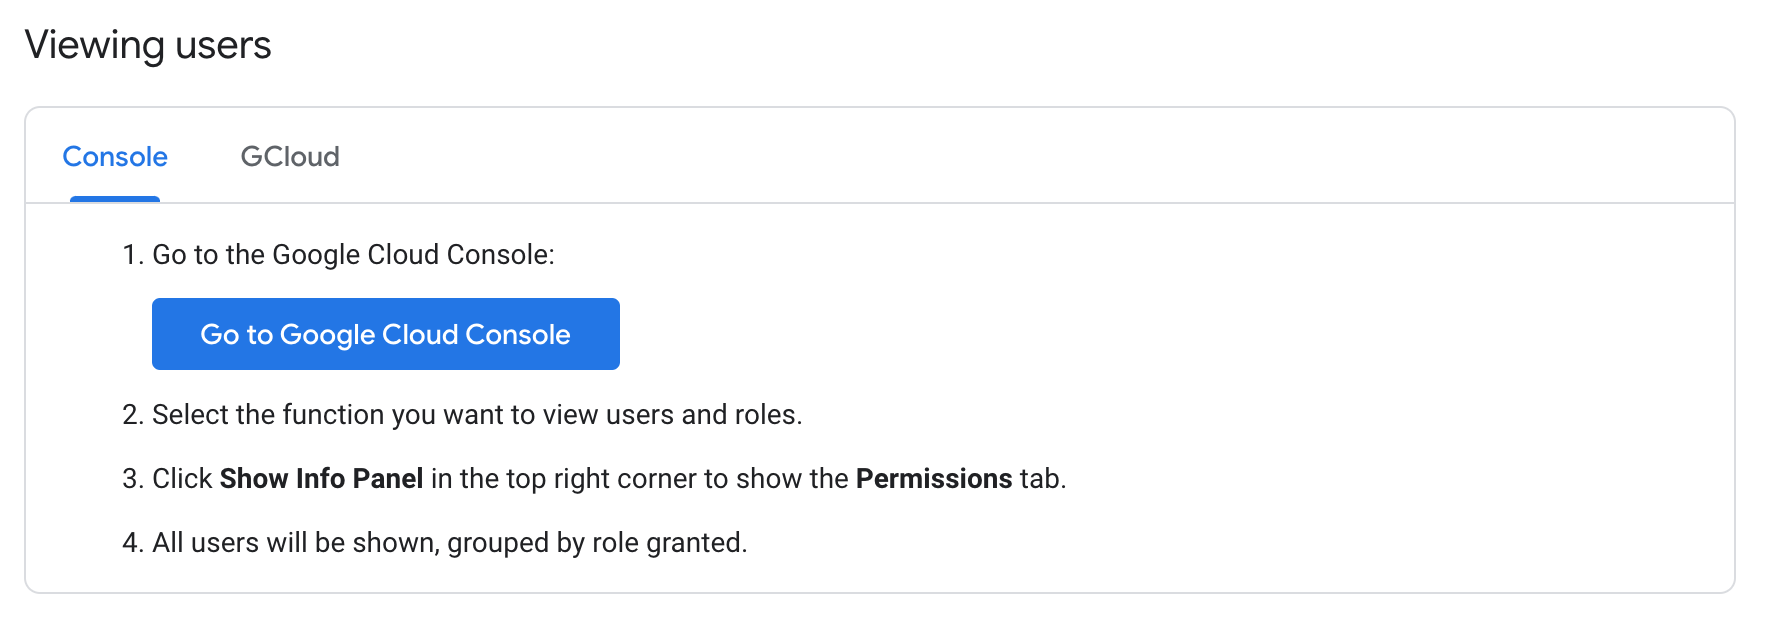This screenshot has width=1782, height=636.
Task: Click the phrase 'grouped by role granted'
Action: click(x=596, y=543)
